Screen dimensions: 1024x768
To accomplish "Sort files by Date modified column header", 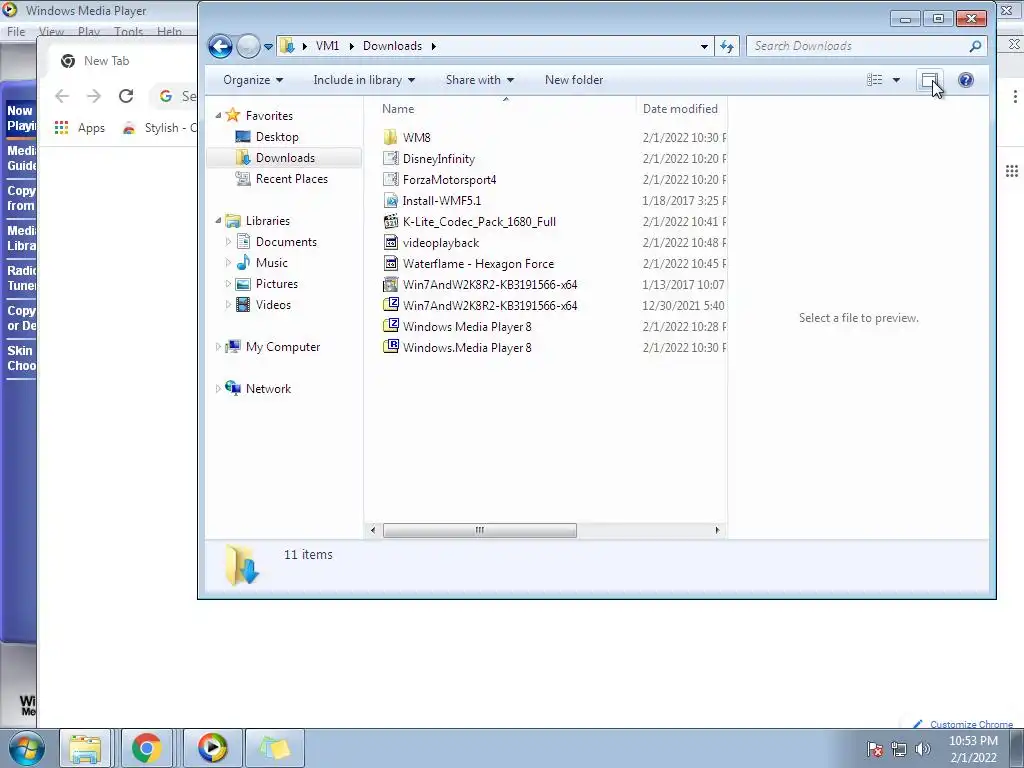I will (681, 108).
